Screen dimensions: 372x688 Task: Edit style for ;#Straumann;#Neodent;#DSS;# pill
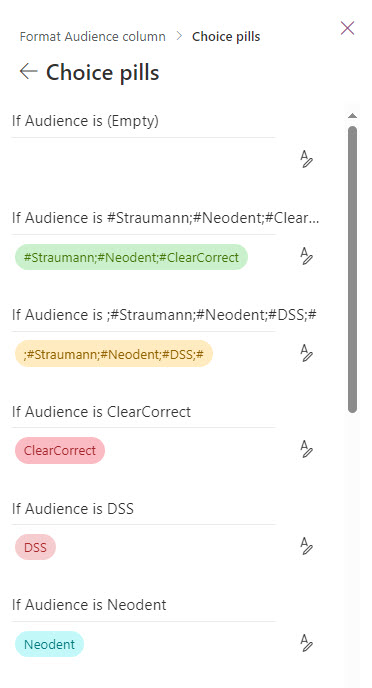point(306,353)
